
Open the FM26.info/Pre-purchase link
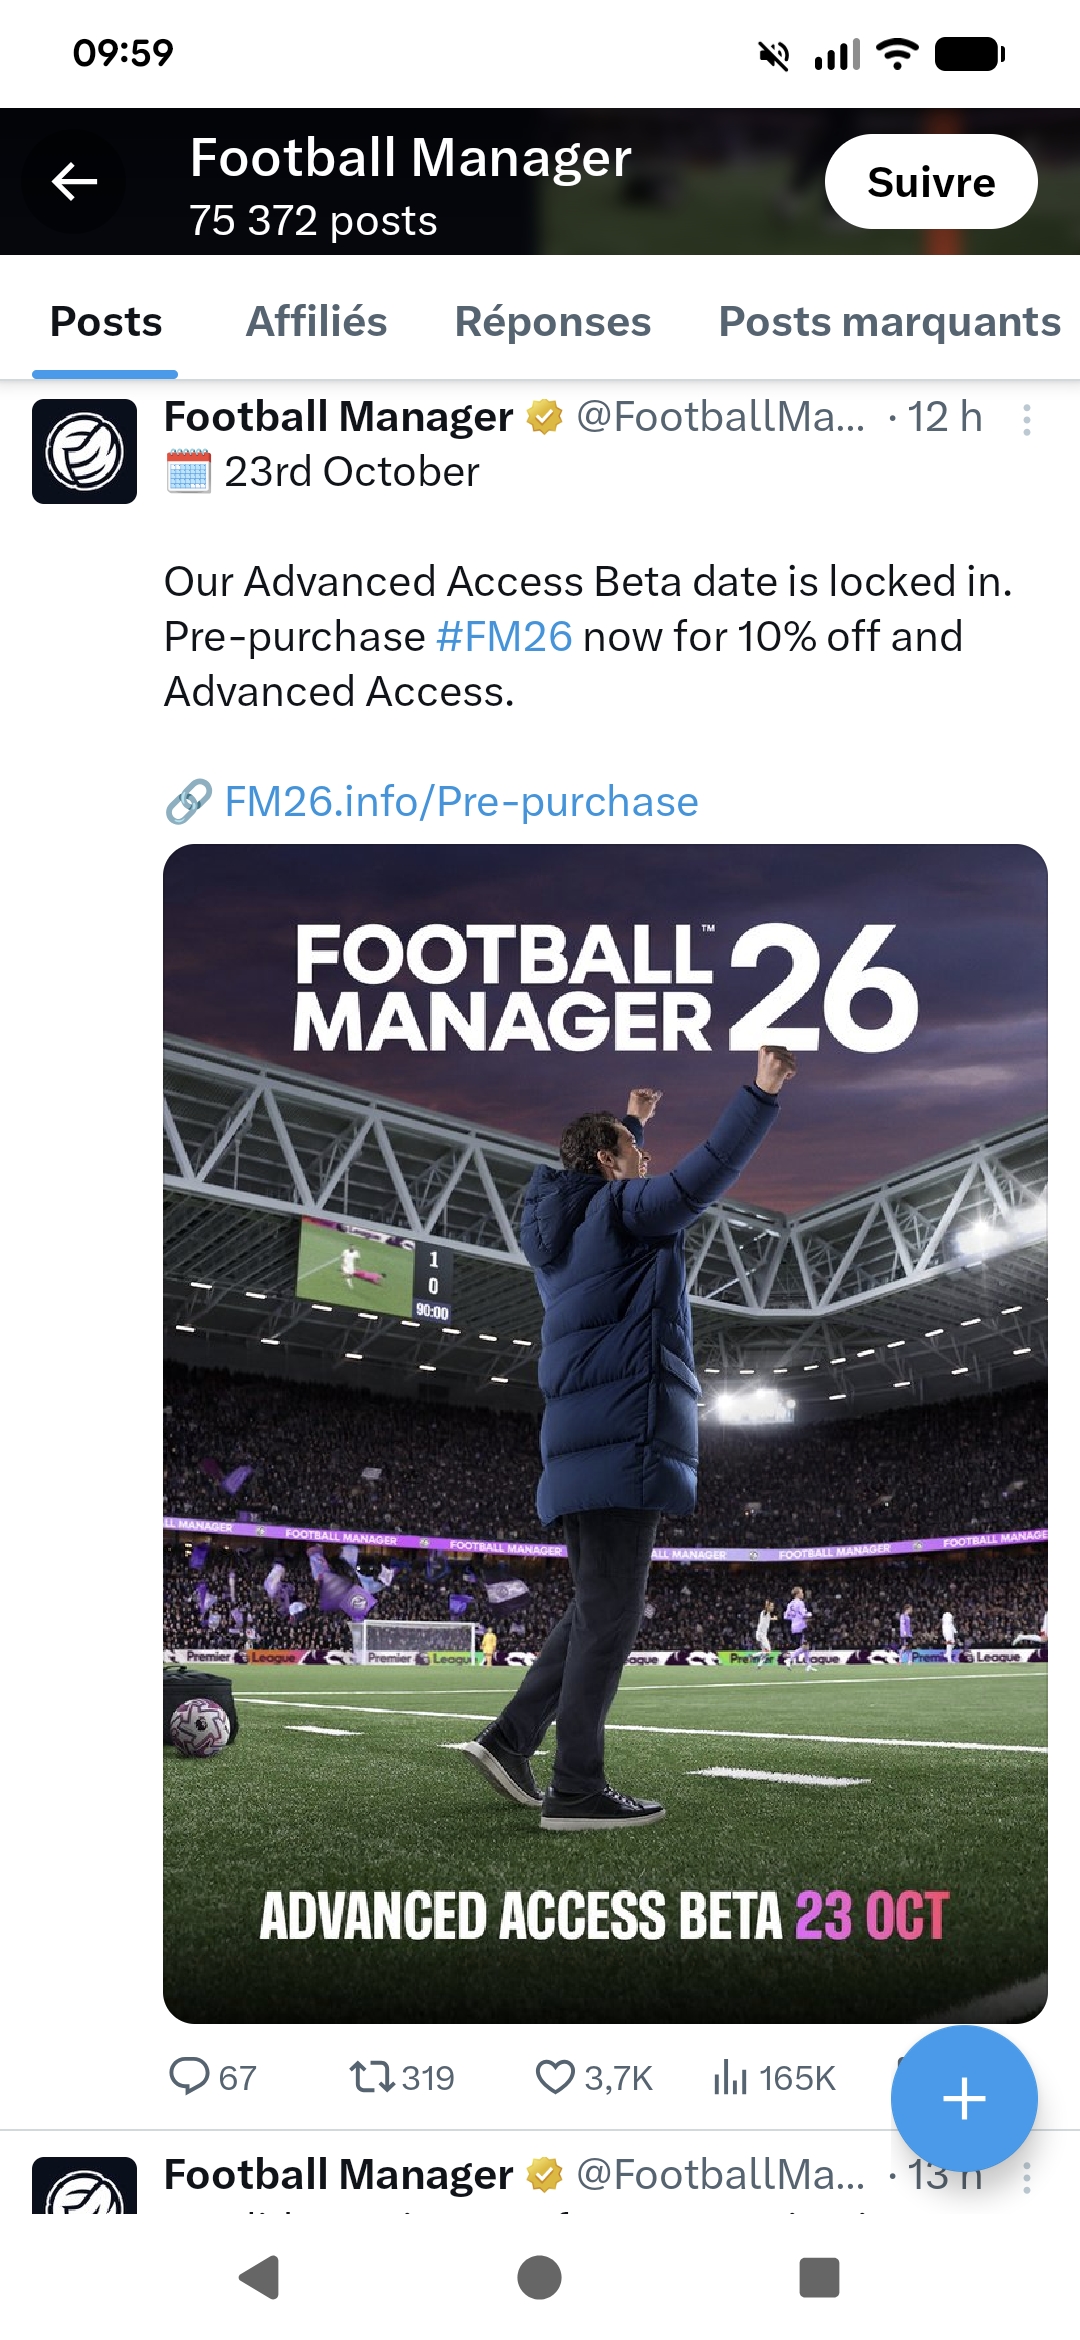461,802
